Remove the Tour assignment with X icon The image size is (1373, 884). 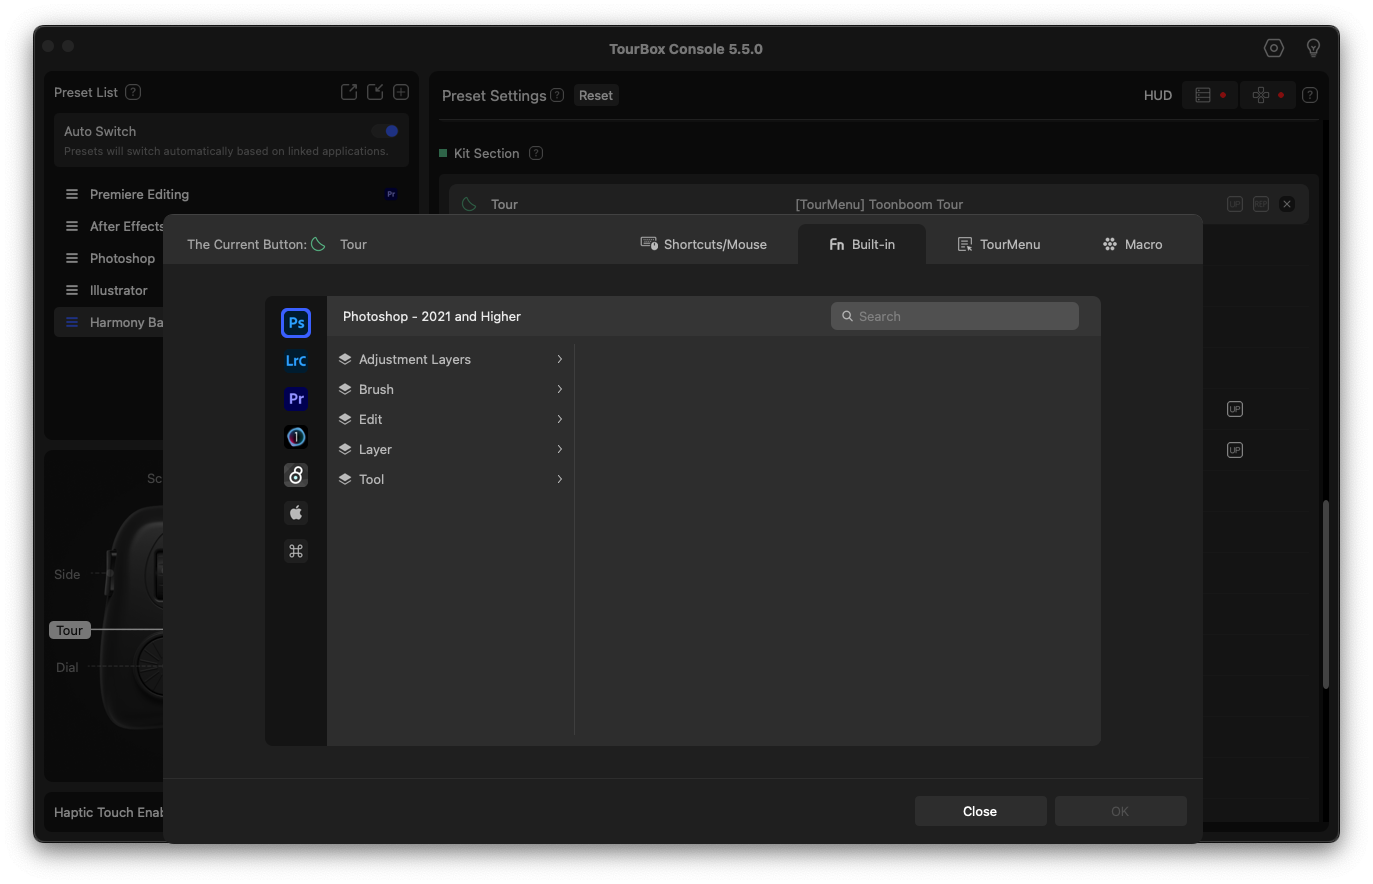coord(1287,204)
